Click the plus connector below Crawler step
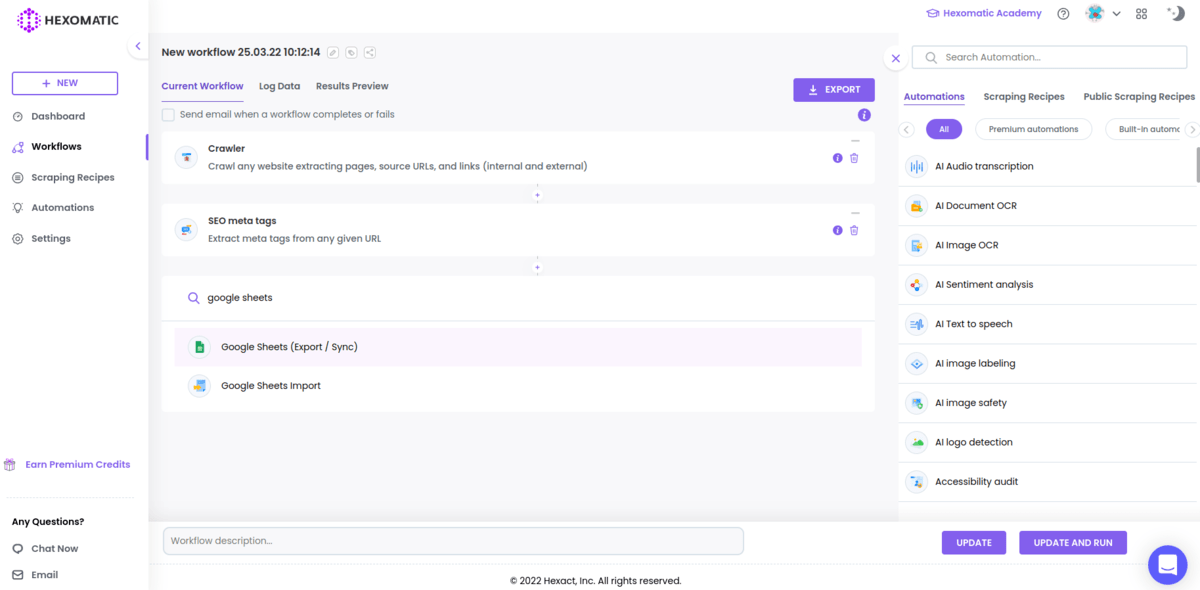 (537, 195)
